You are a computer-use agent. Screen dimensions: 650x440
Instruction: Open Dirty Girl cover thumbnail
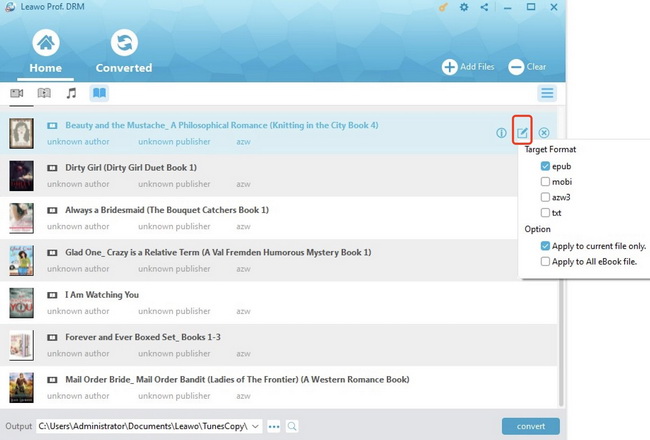click(22, 176)
